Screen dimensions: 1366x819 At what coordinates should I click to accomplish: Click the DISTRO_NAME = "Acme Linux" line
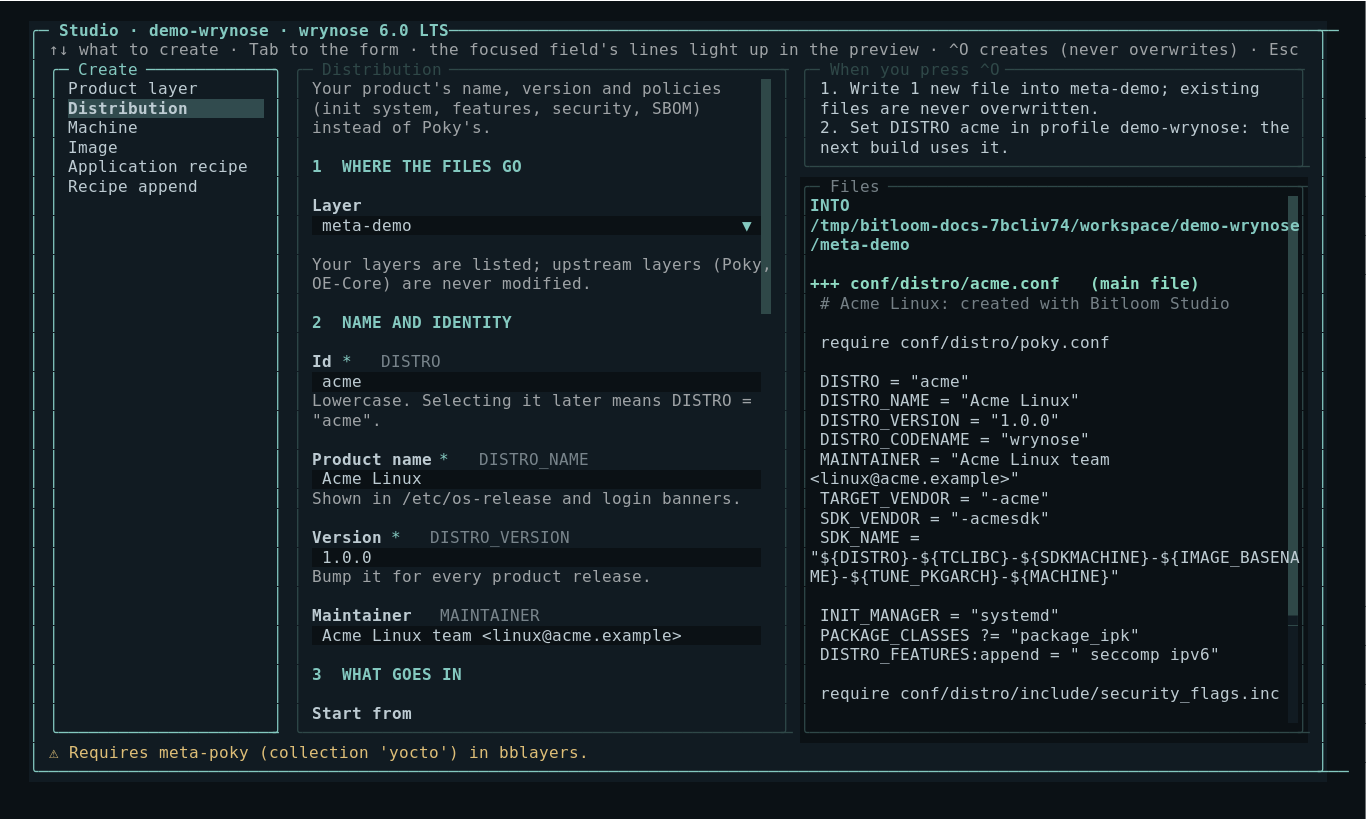click(950, 401)
